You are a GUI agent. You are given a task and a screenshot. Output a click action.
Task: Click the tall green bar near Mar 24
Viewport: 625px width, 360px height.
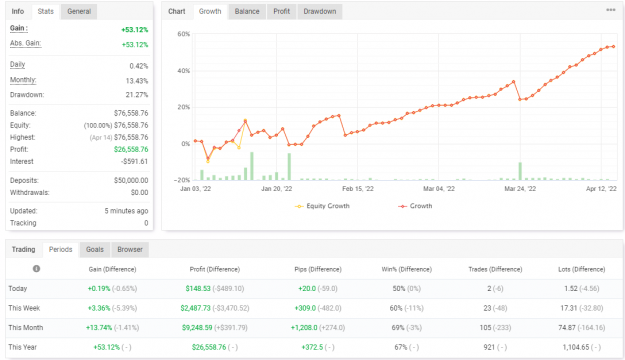click(520, 171)
